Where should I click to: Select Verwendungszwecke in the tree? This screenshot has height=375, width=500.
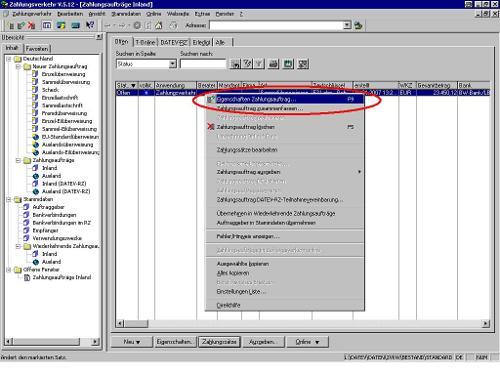click(x=57, y=238)
